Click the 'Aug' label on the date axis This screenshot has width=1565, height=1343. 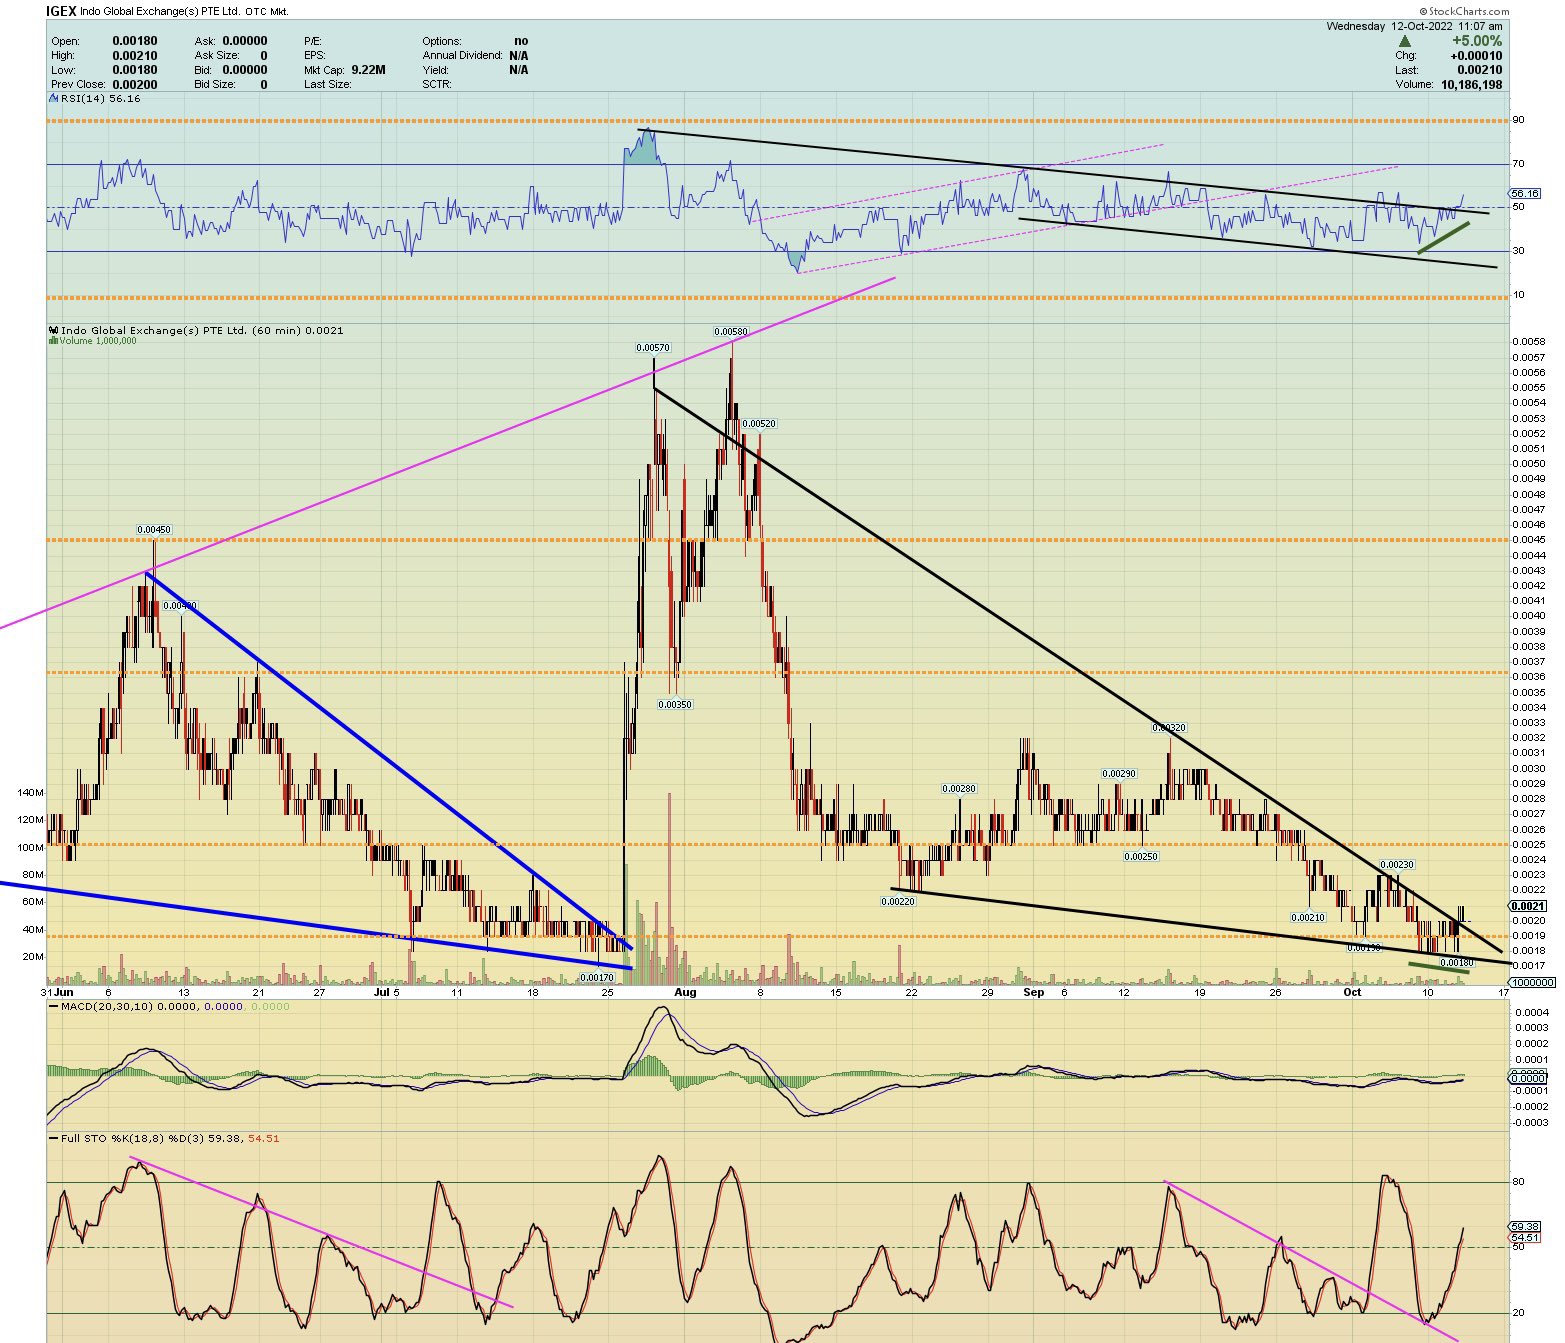685,992
